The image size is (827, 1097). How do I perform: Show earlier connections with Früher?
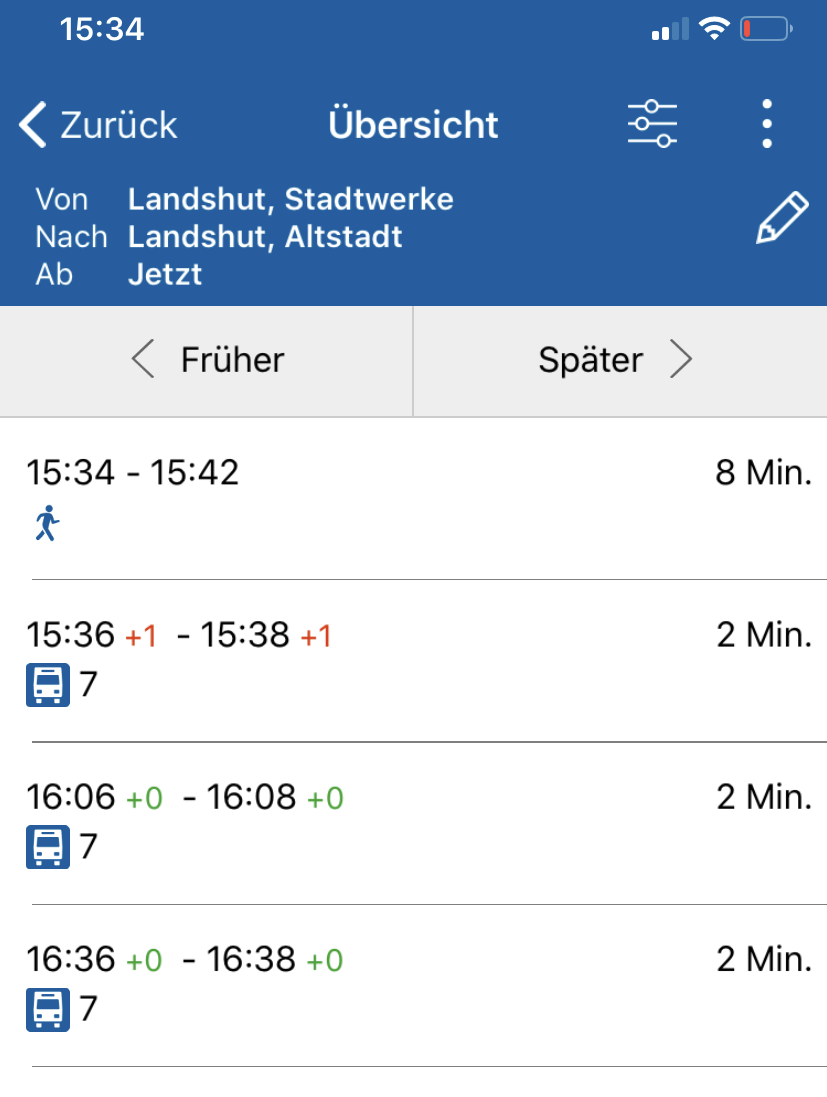207,360
